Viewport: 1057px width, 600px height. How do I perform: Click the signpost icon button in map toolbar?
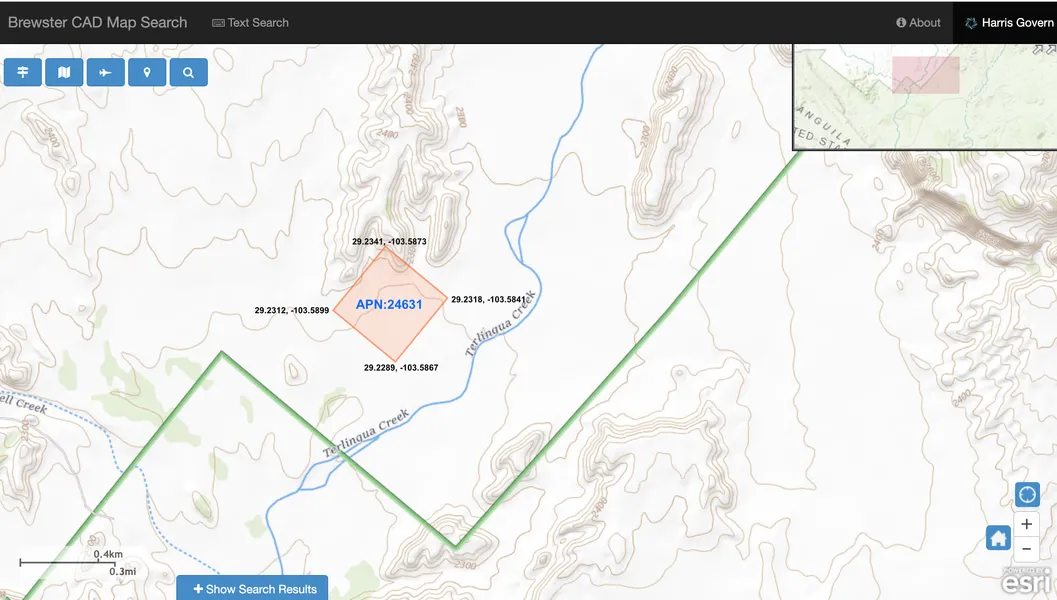coord(23,72)
